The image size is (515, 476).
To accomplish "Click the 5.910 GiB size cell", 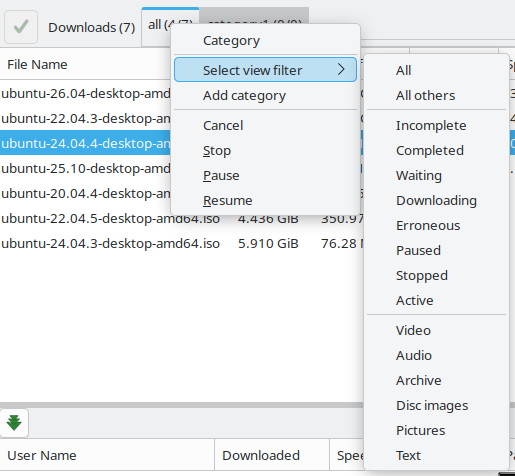I will [x=268, y=244].
